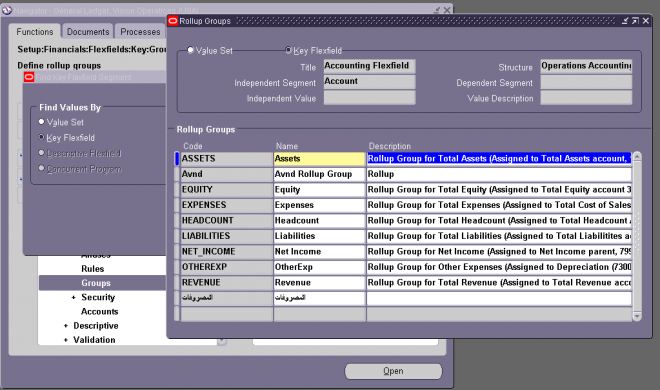Click the Structure field Operations Accounting
660x390 pixels.
coord(586,66)
